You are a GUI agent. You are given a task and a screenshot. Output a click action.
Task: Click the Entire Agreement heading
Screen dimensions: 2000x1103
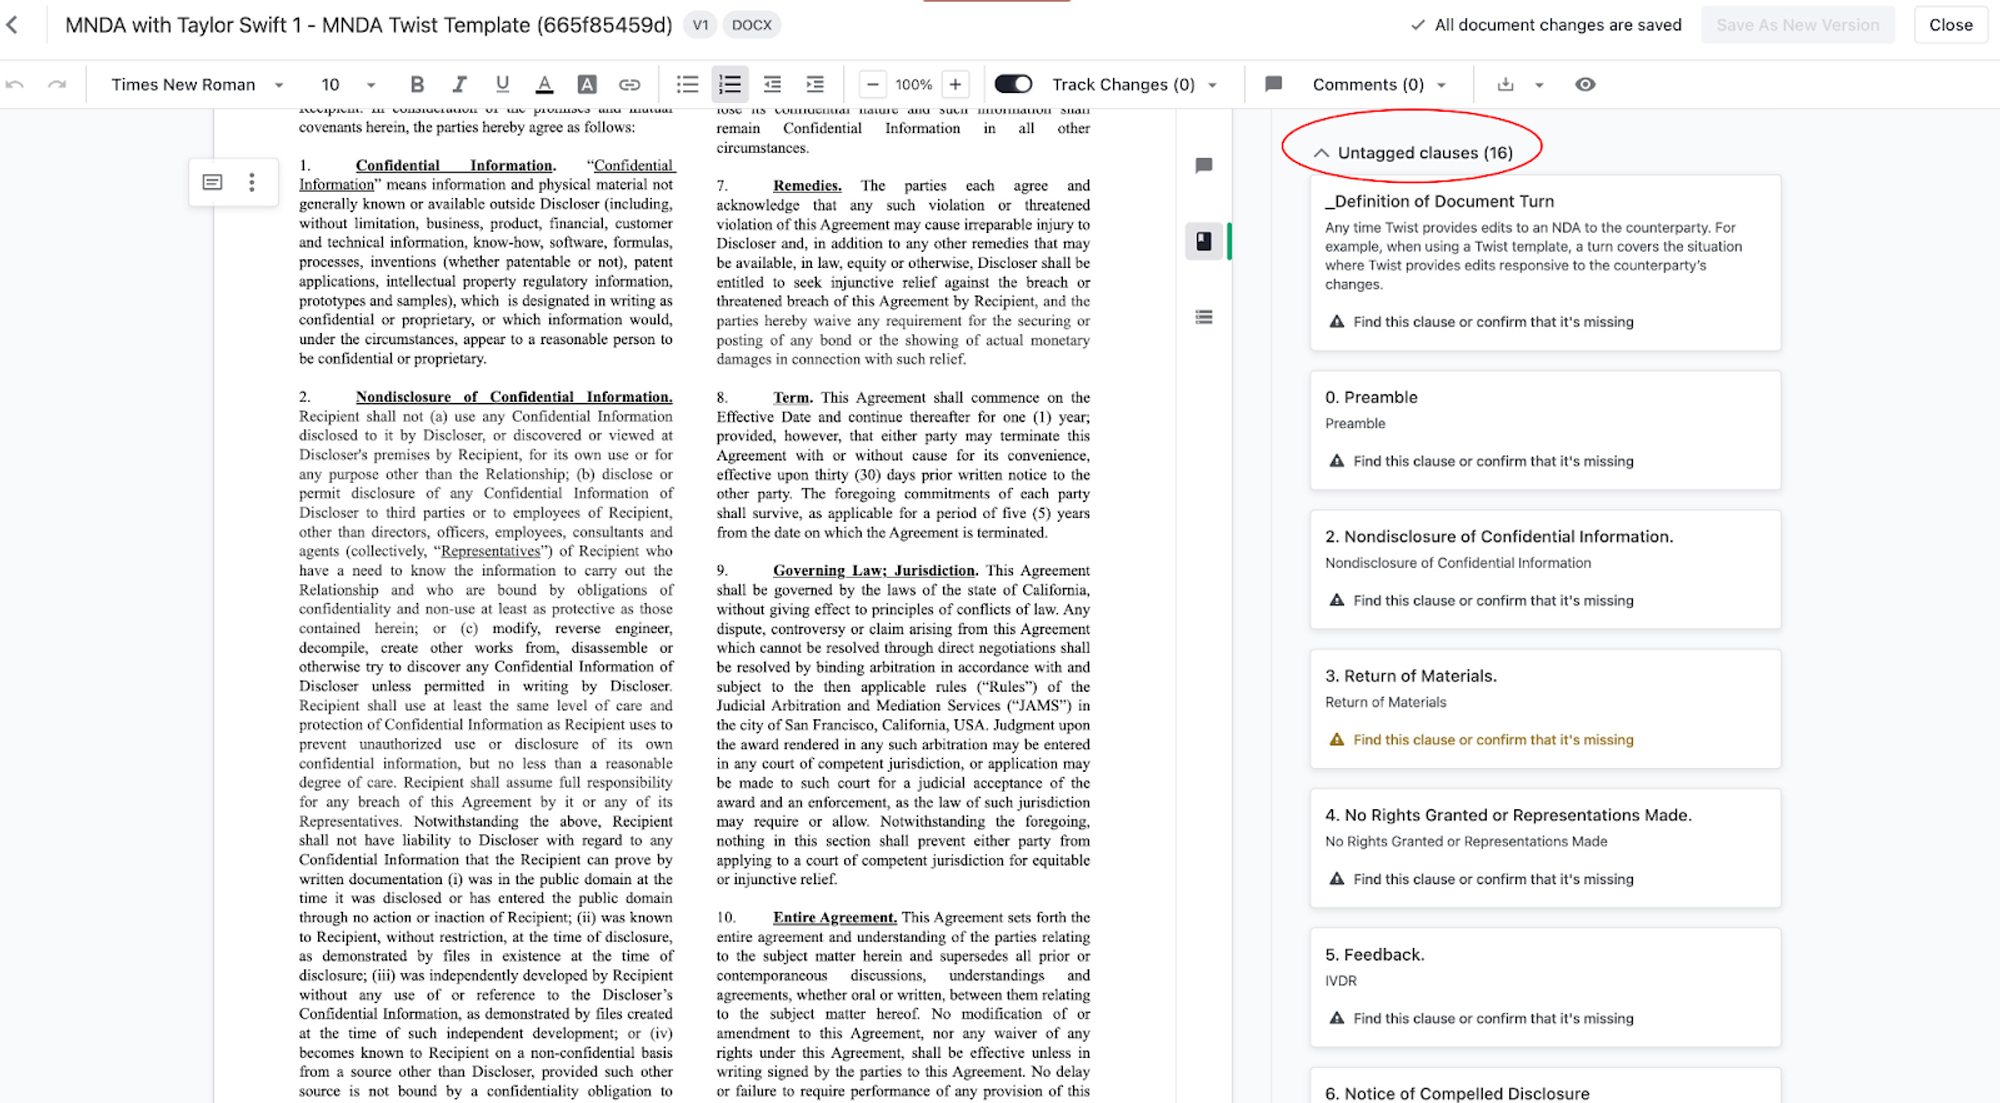tap(835, 917)
